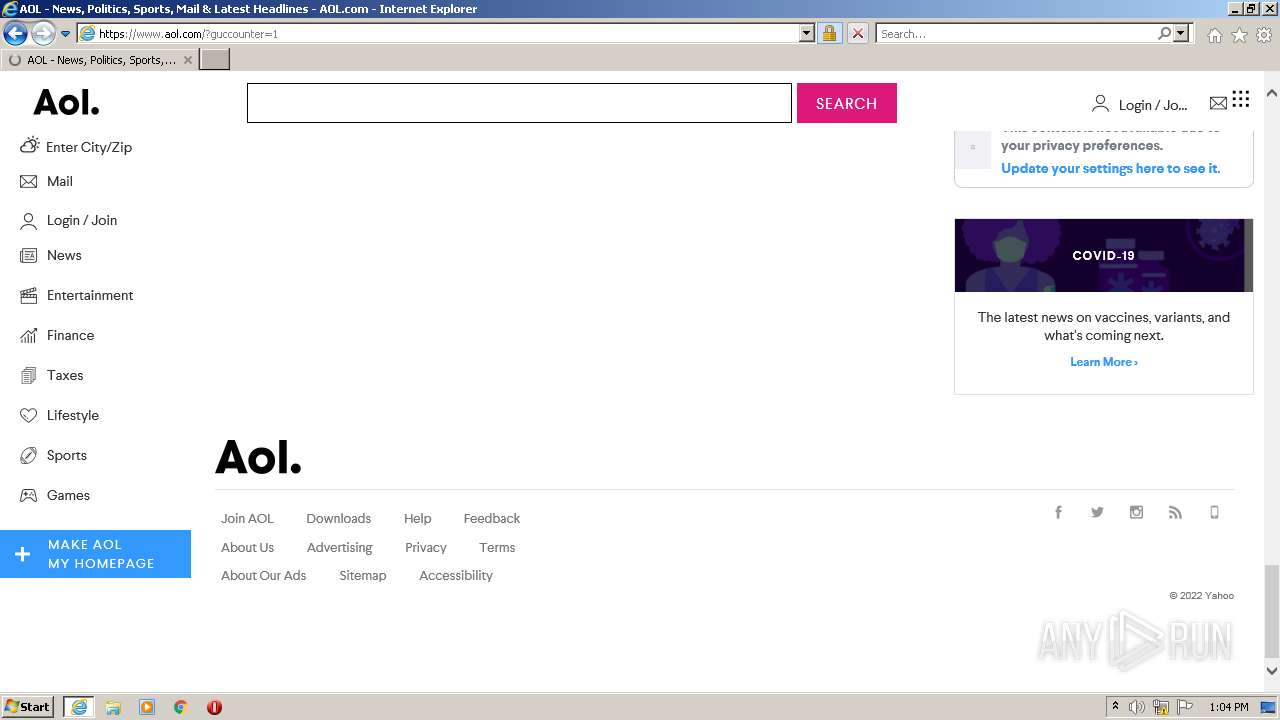Click inside the AOL search input field
Image resolution: width=1280 pixels, height=720 pixels.
pyautogui.click(x=519, y=103)
